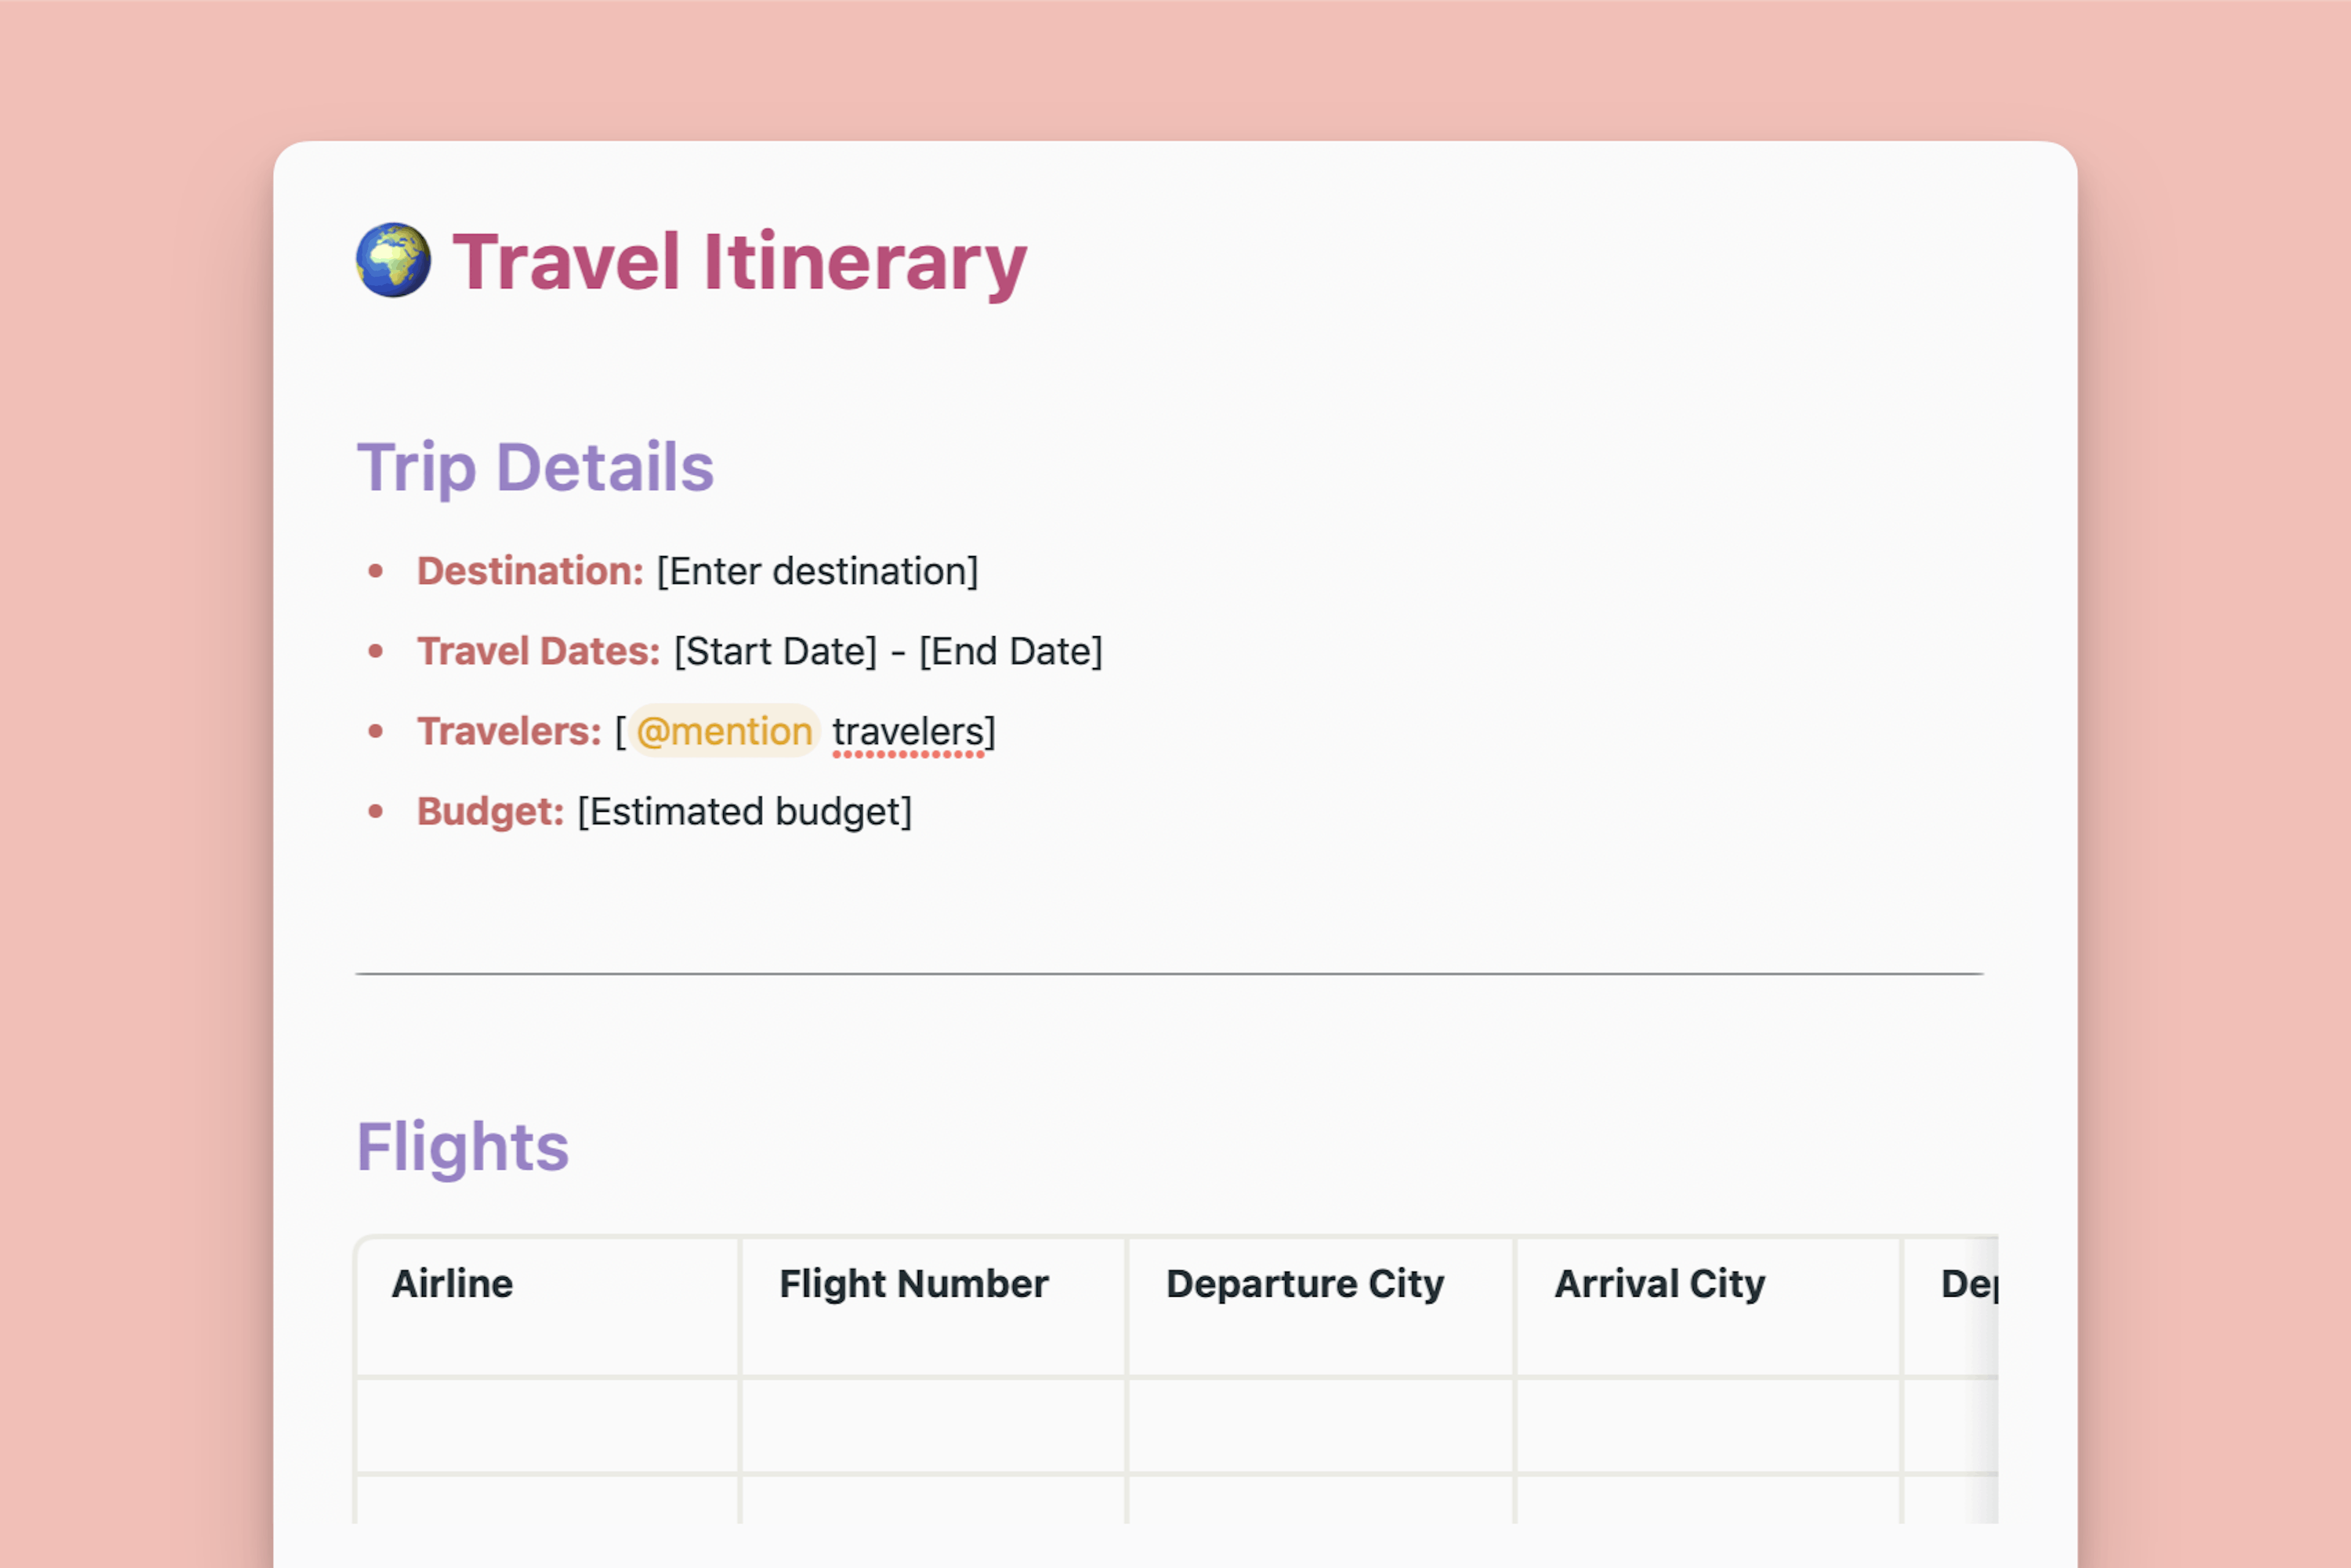The image size is (2351, 1568).
Task: Click the [Start Date] - [End Date] placeholder
Action: click(x=888, y=651)
